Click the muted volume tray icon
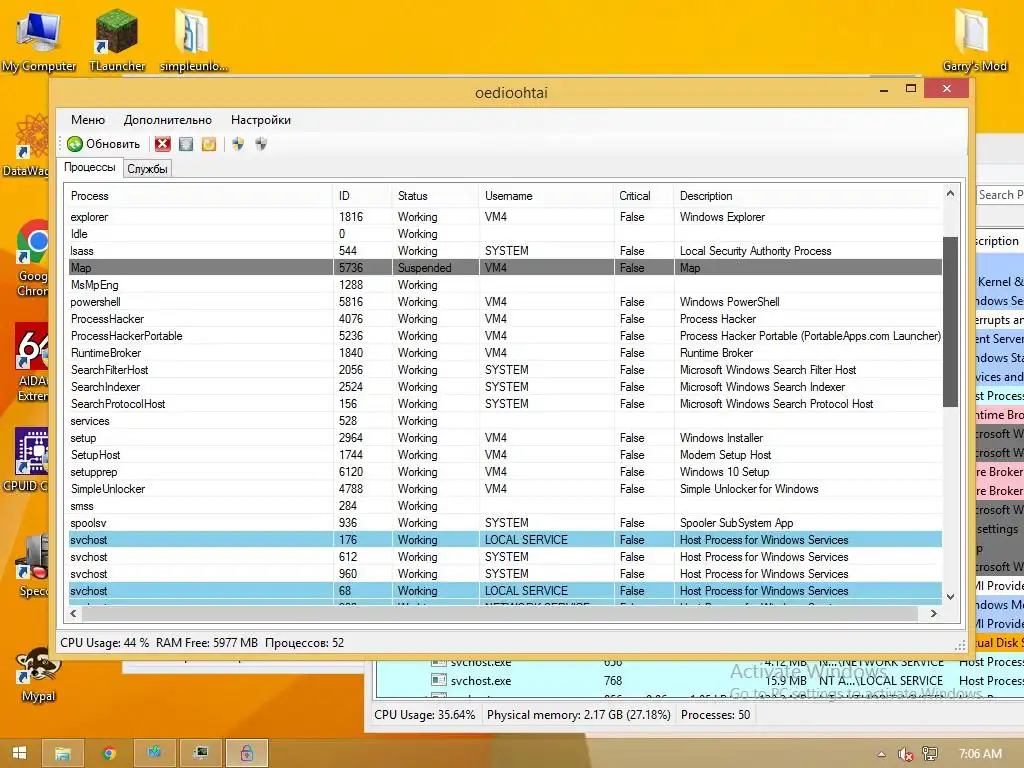Screen dimensions: 1024x768 tap(905, 754)
